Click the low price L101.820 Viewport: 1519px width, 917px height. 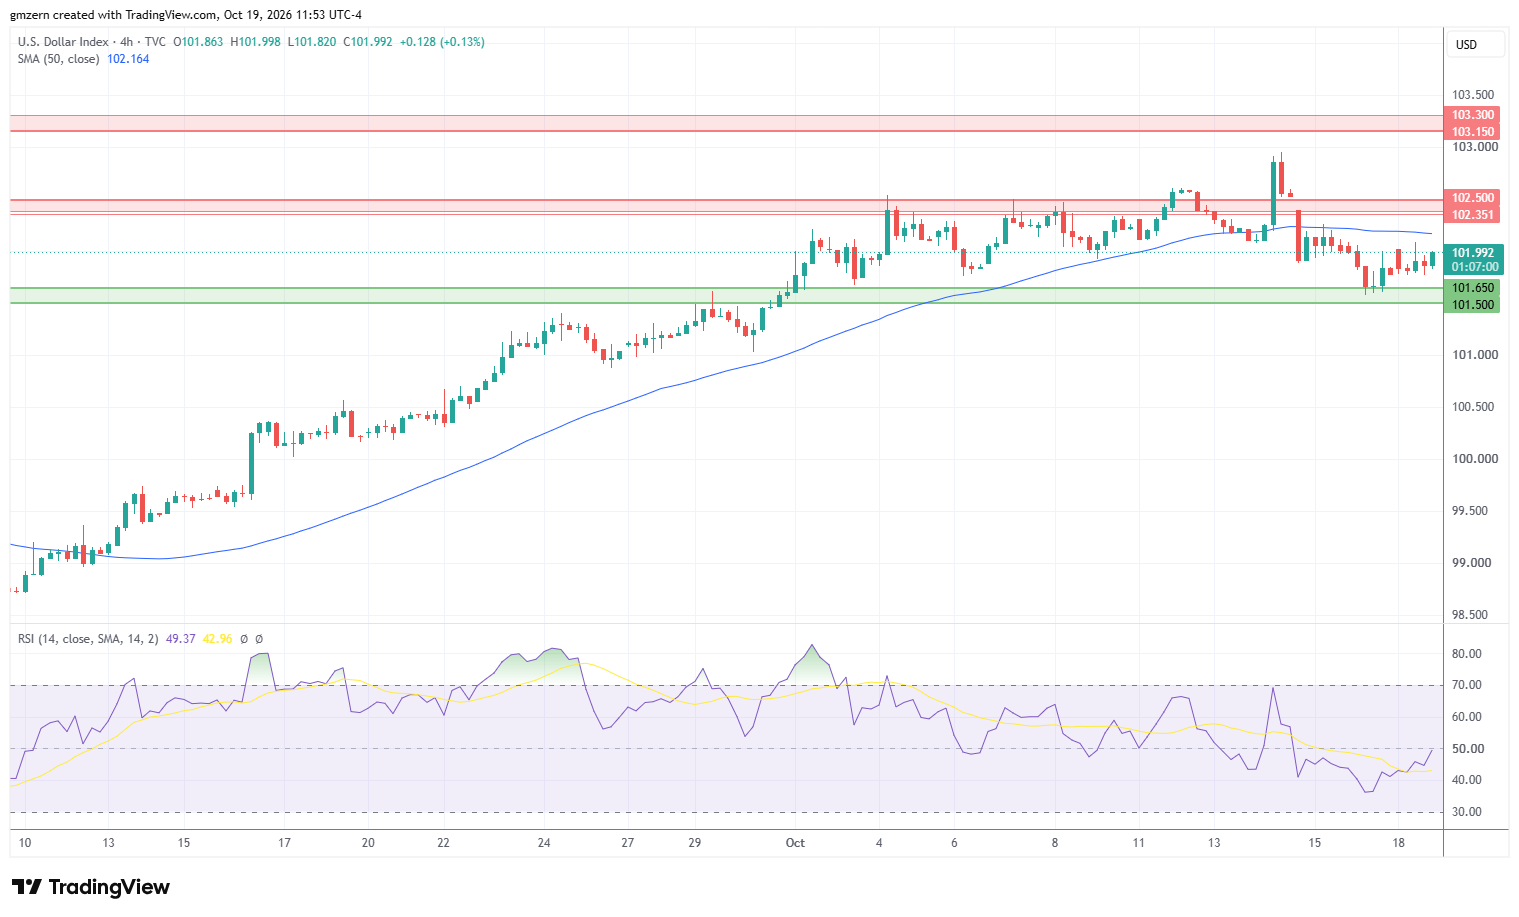[x=312, y=42]
